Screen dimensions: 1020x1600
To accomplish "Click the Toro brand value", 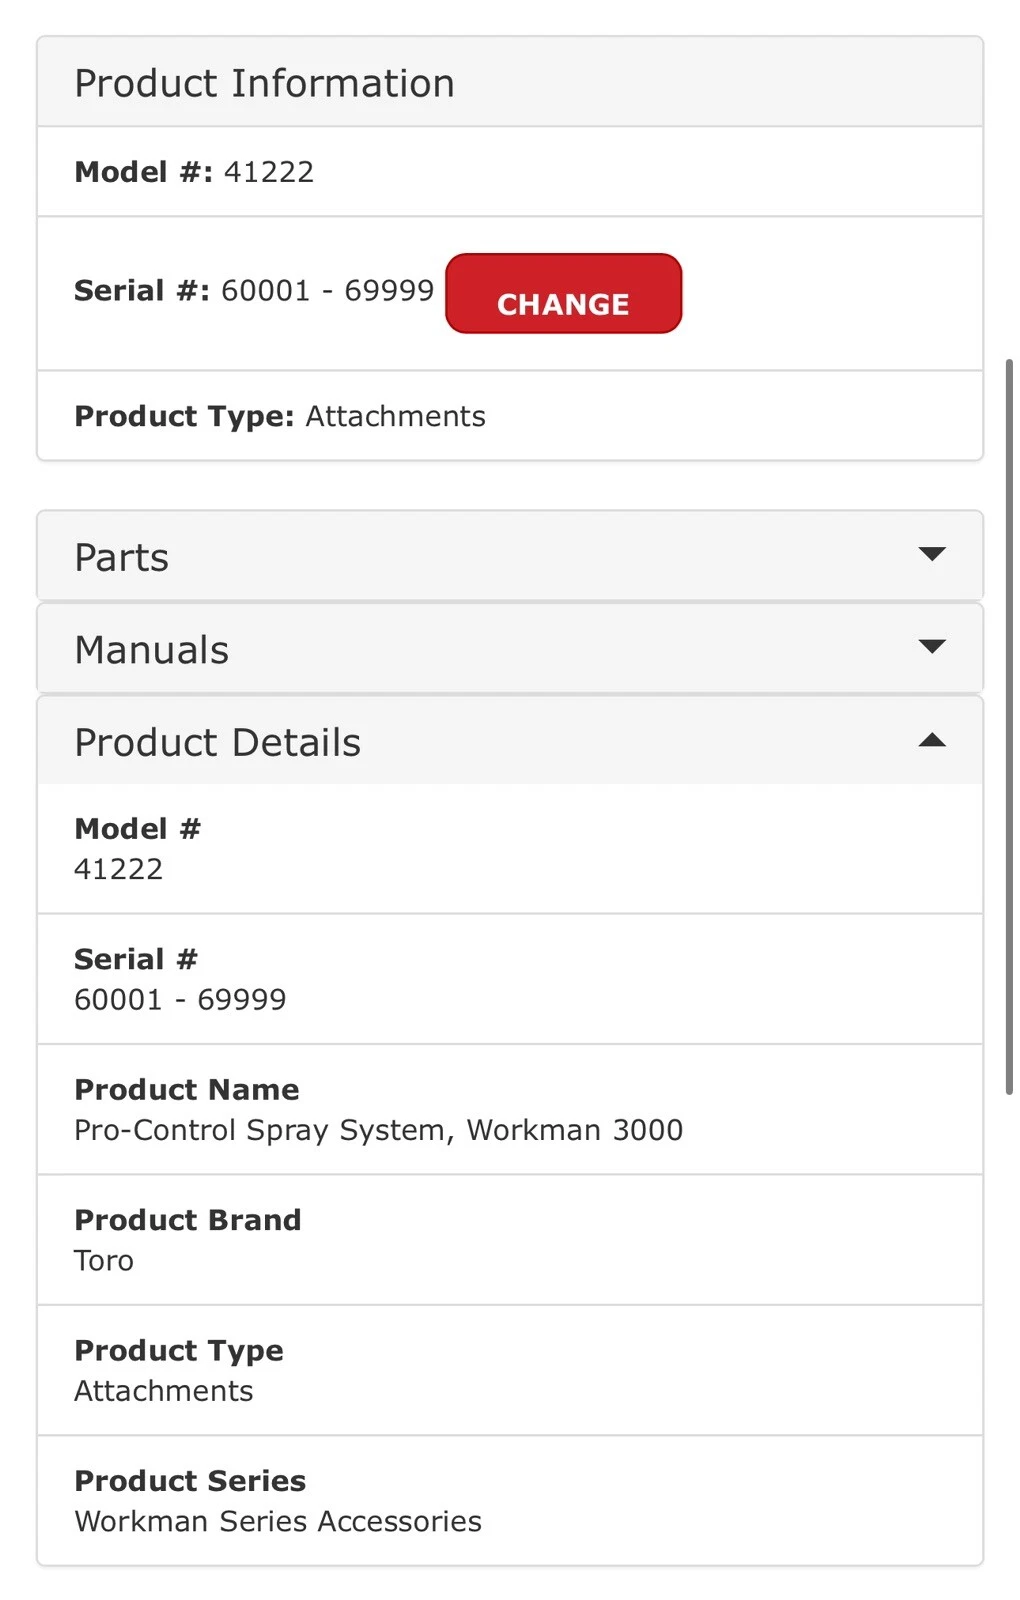I will [104, 1261].
